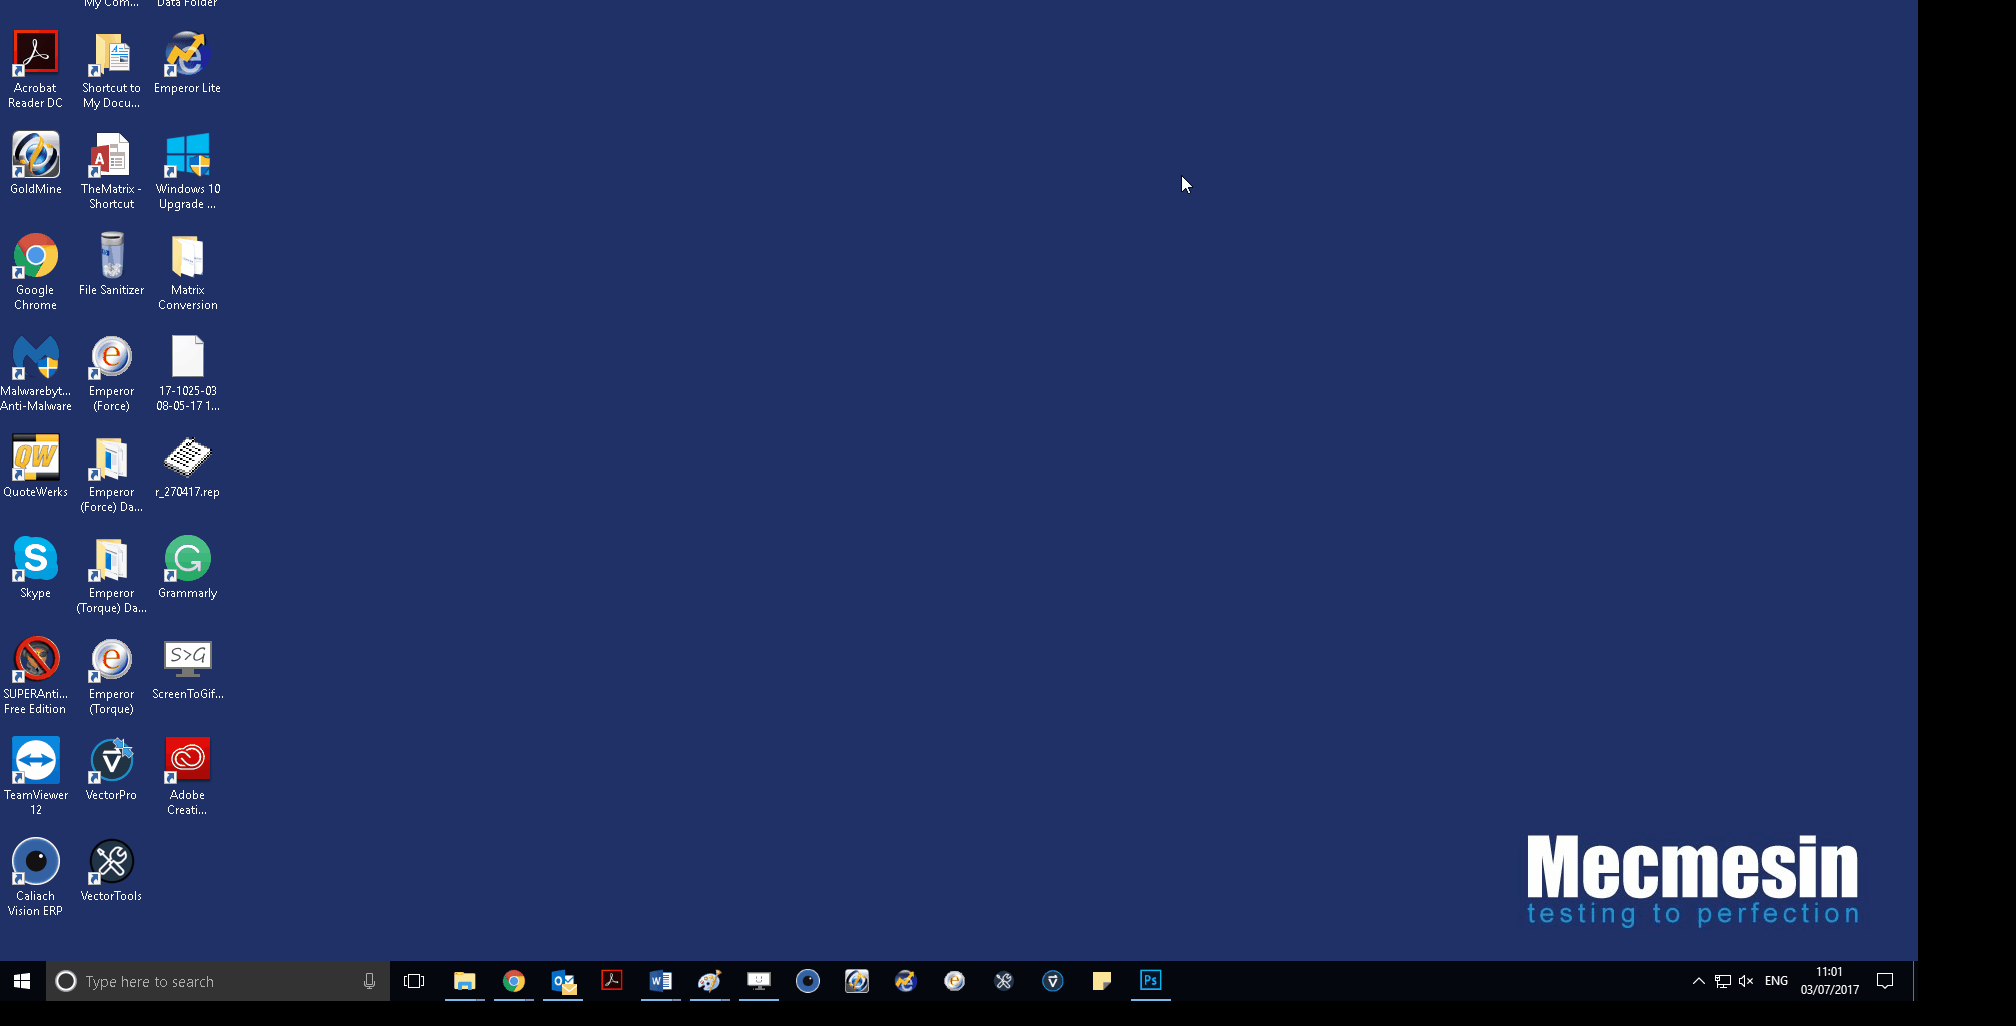Select SUPERAntiSpyware Free Edition desktop icon
This screenshot has height=1026, width=2016.
[x=36, y=675]
